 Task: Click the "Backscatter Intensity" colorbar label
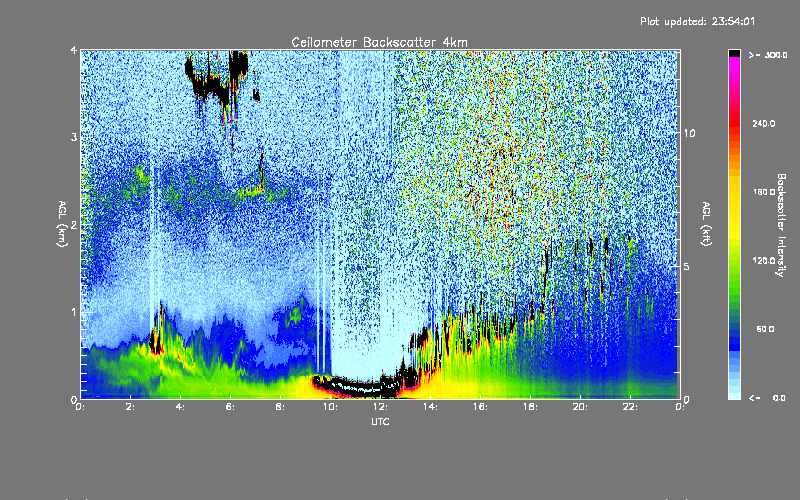(781, 225)
